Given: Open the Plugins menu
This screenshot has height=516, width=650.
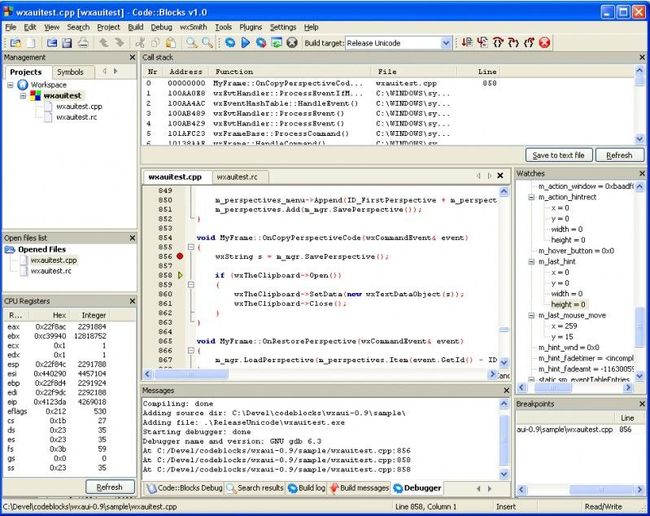Looking at the screenshot, I should click(x=250, y=27).
